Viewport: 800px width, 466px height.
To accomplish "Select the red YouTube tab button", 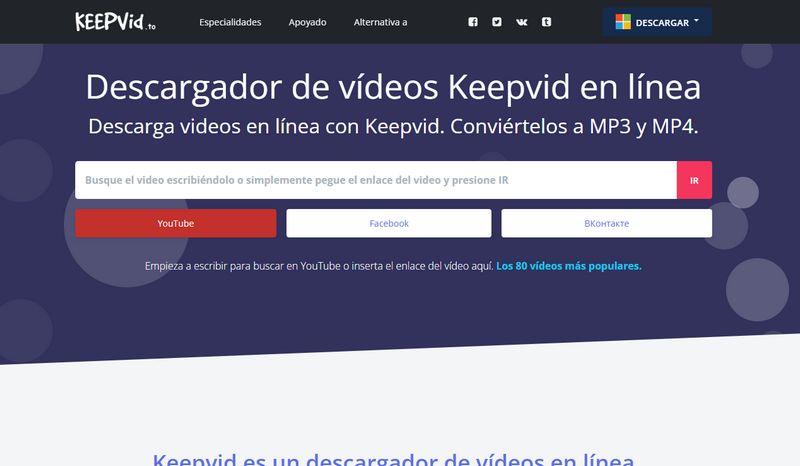I will [x=176, y=223].
